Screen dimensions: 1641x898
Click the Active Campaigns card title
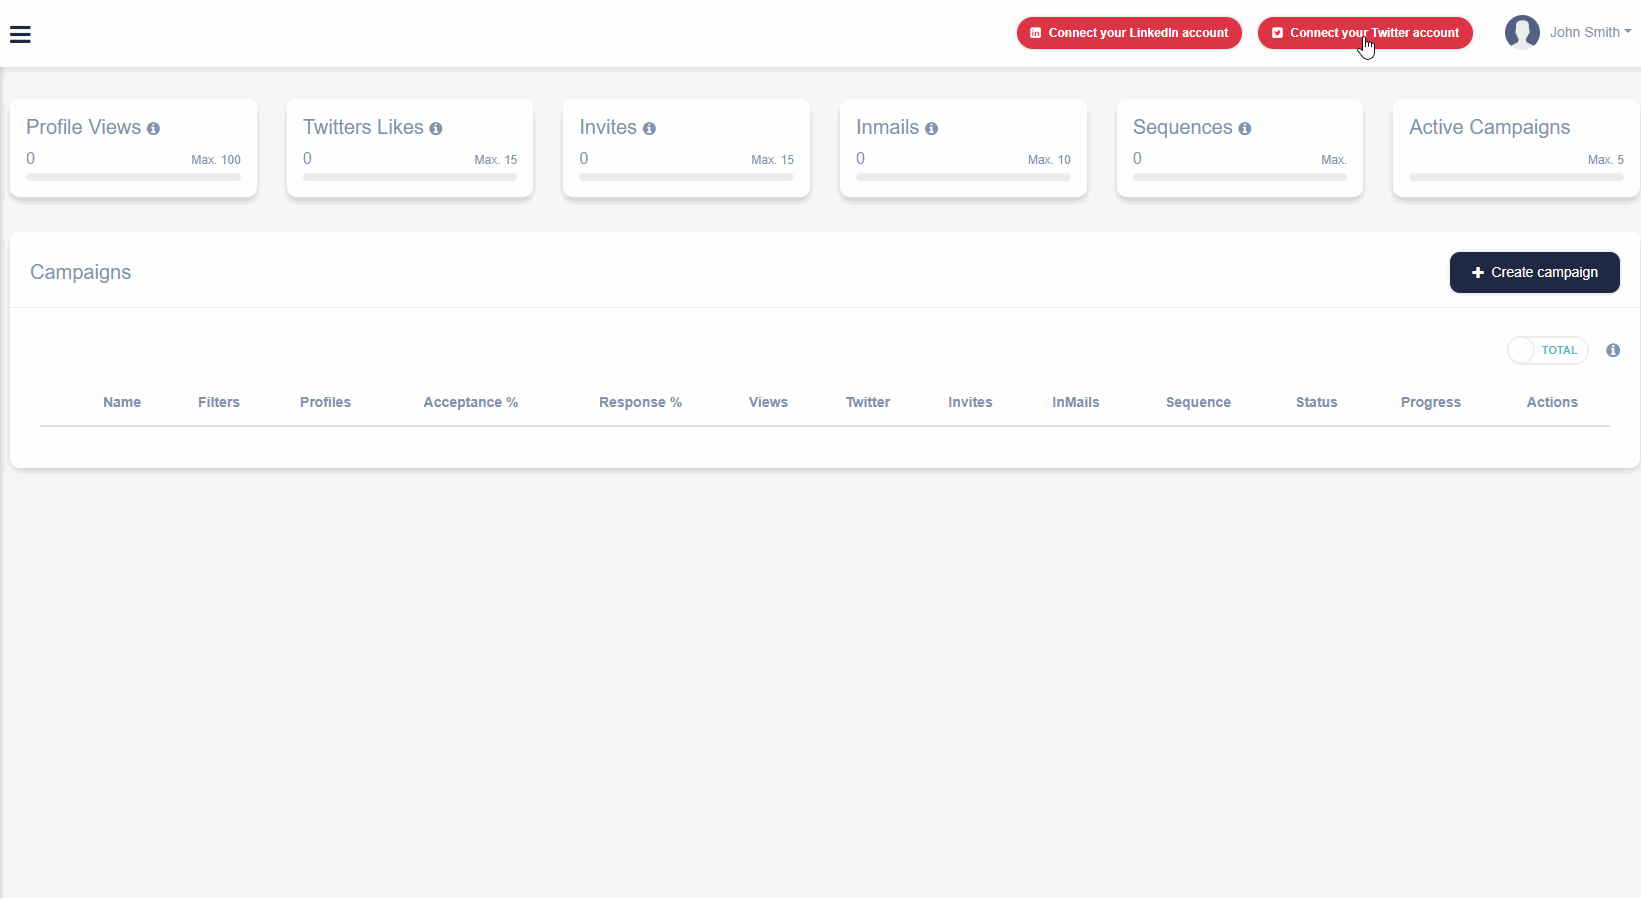coord(1490,127)
